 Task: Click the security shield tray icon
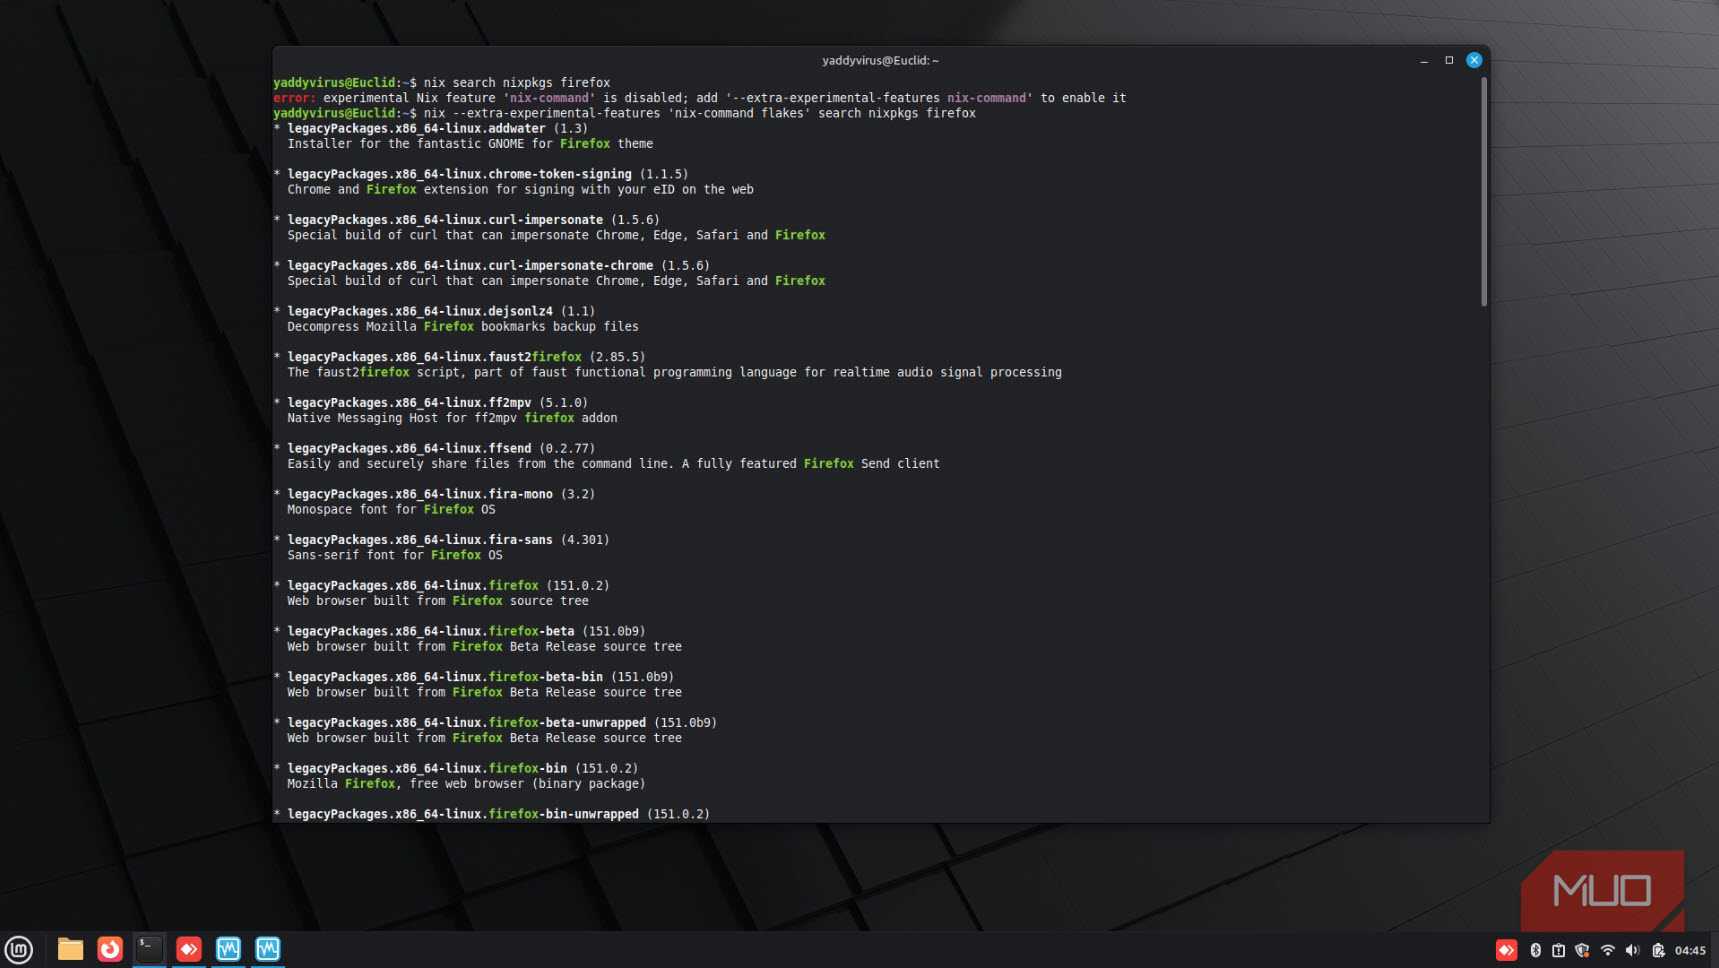1582,950
